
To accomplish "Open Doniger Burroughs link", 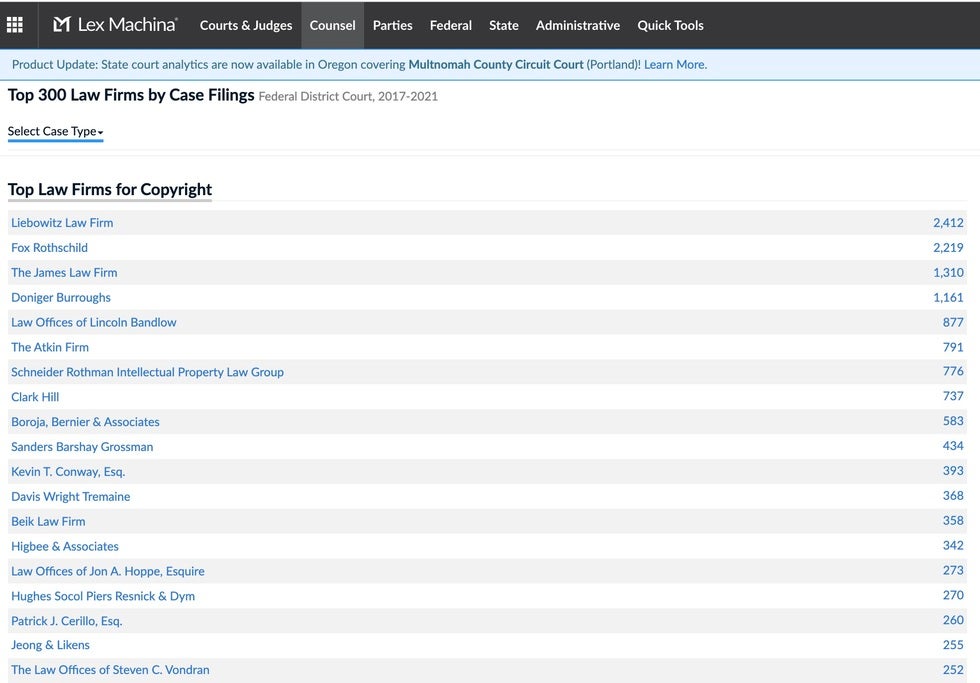I will point(61,297).
